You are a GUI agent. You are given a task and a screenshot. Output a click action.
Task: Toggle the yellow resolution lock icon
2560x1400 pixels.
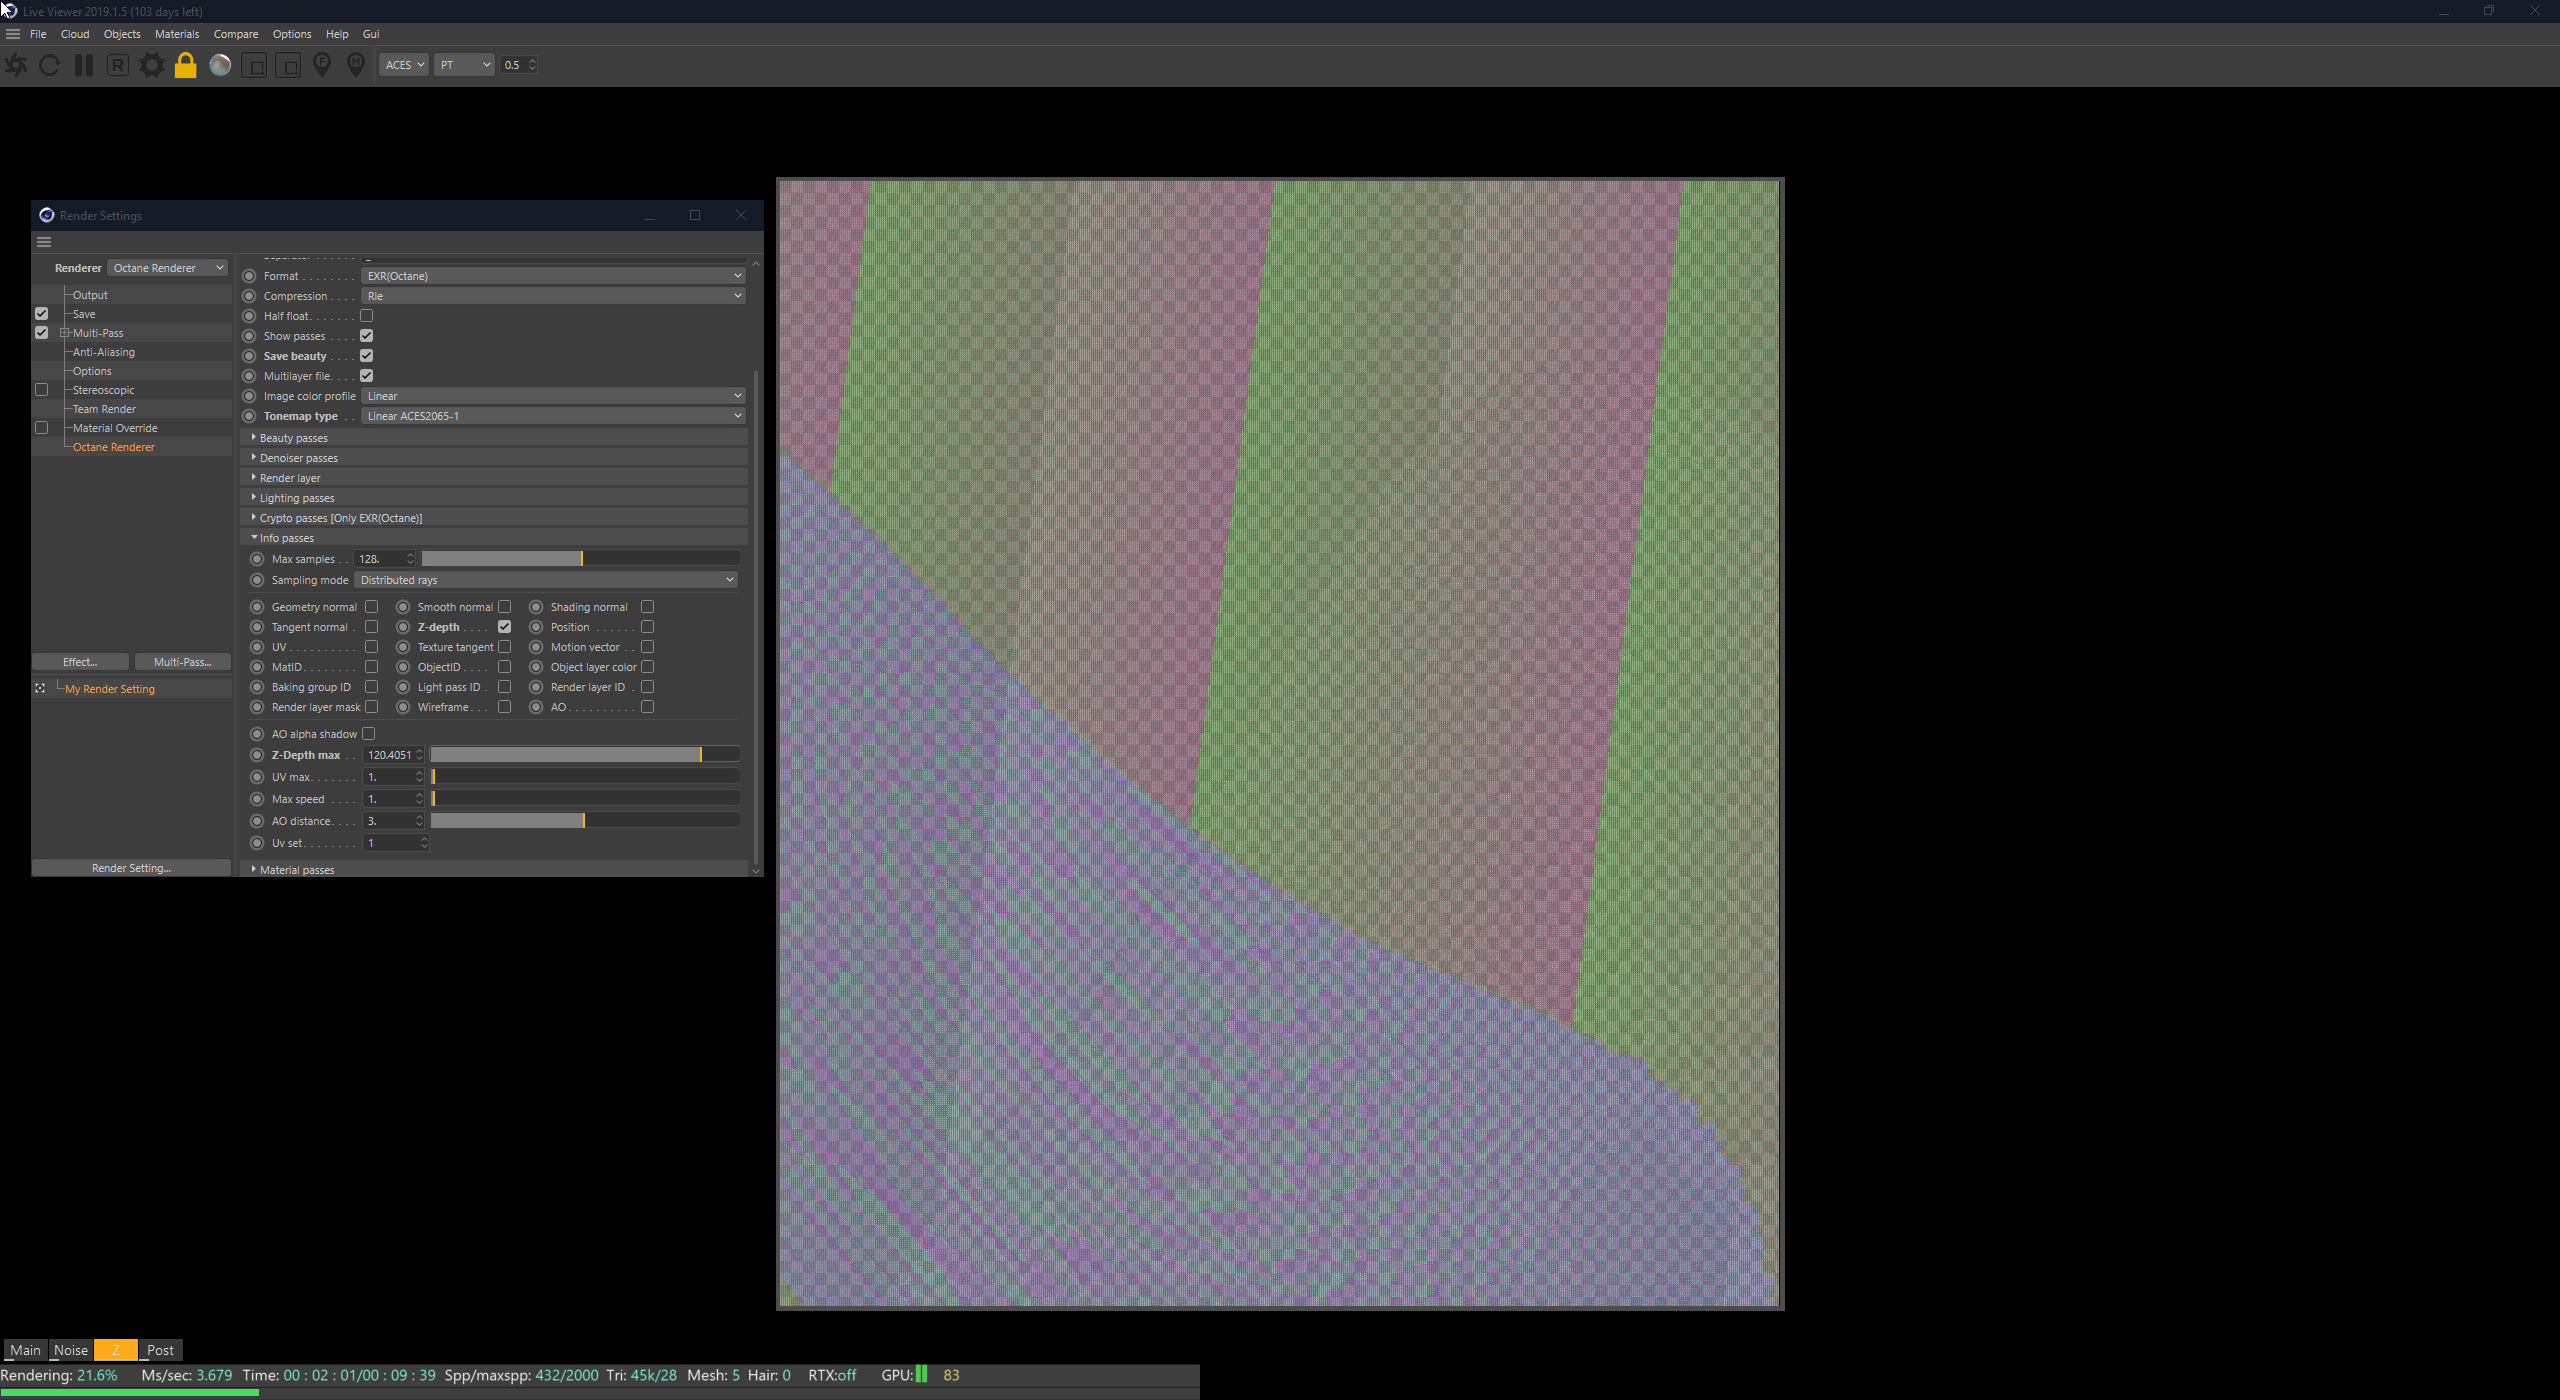click(186, 65)
